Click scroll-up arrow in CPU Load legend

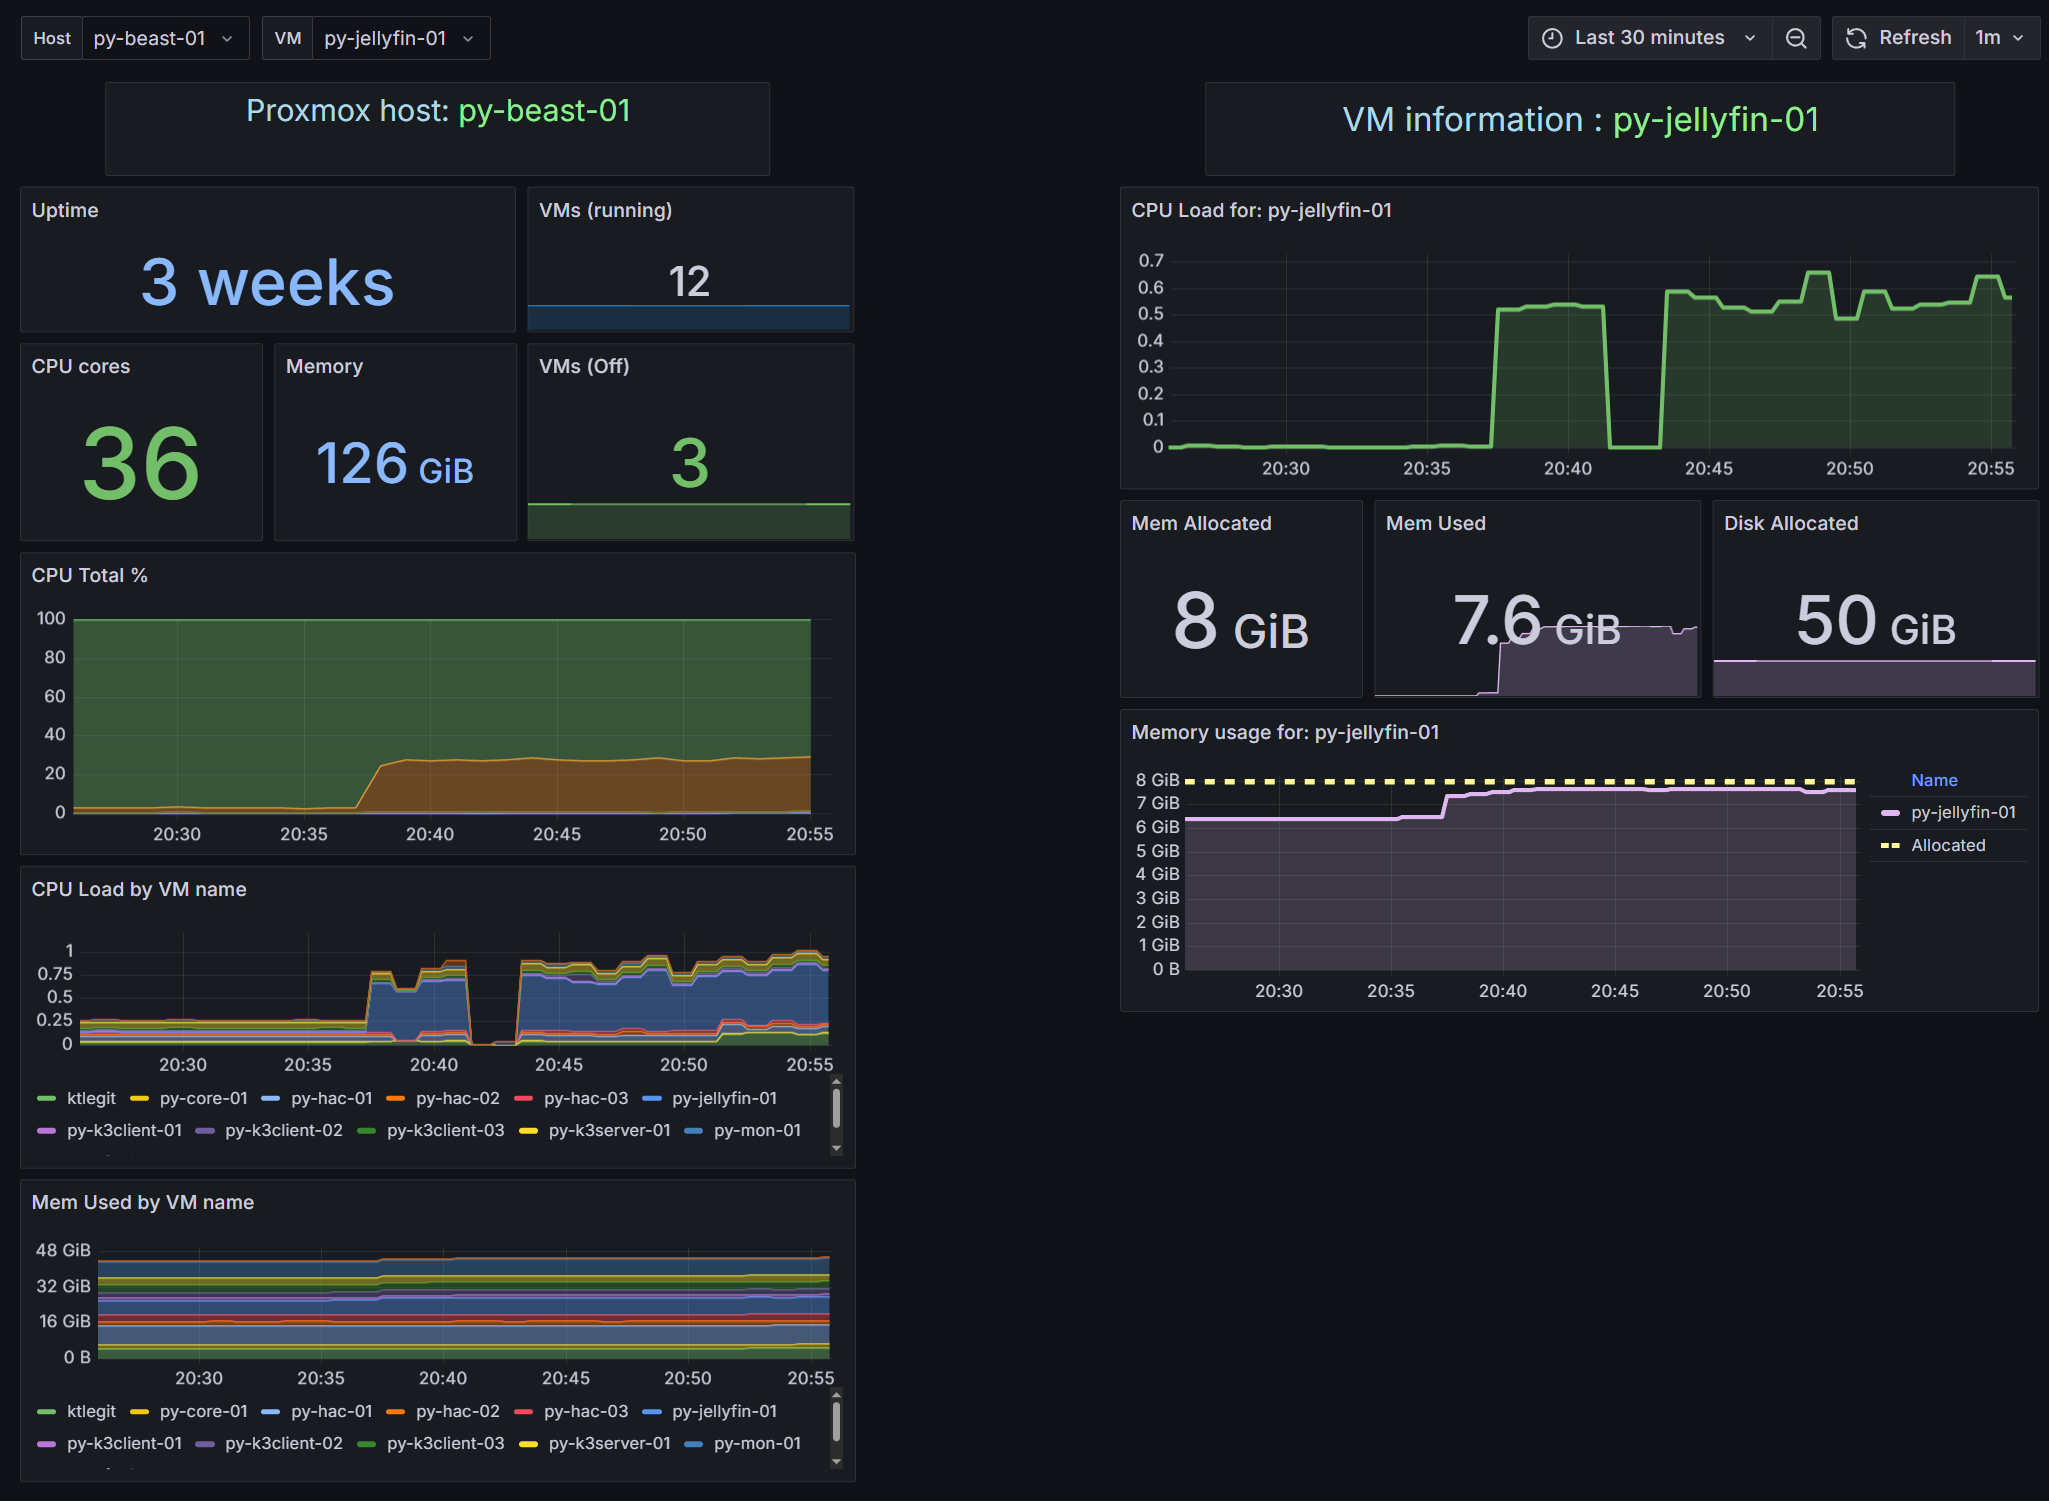pos(836,1081)
